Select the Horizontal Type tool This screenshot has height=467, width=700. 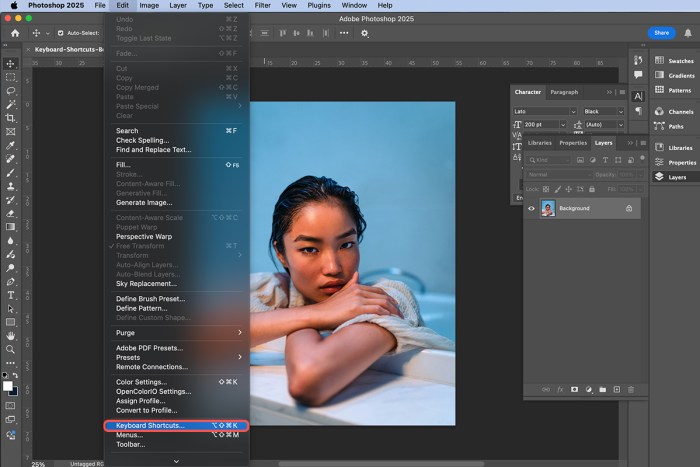point(11,295)
